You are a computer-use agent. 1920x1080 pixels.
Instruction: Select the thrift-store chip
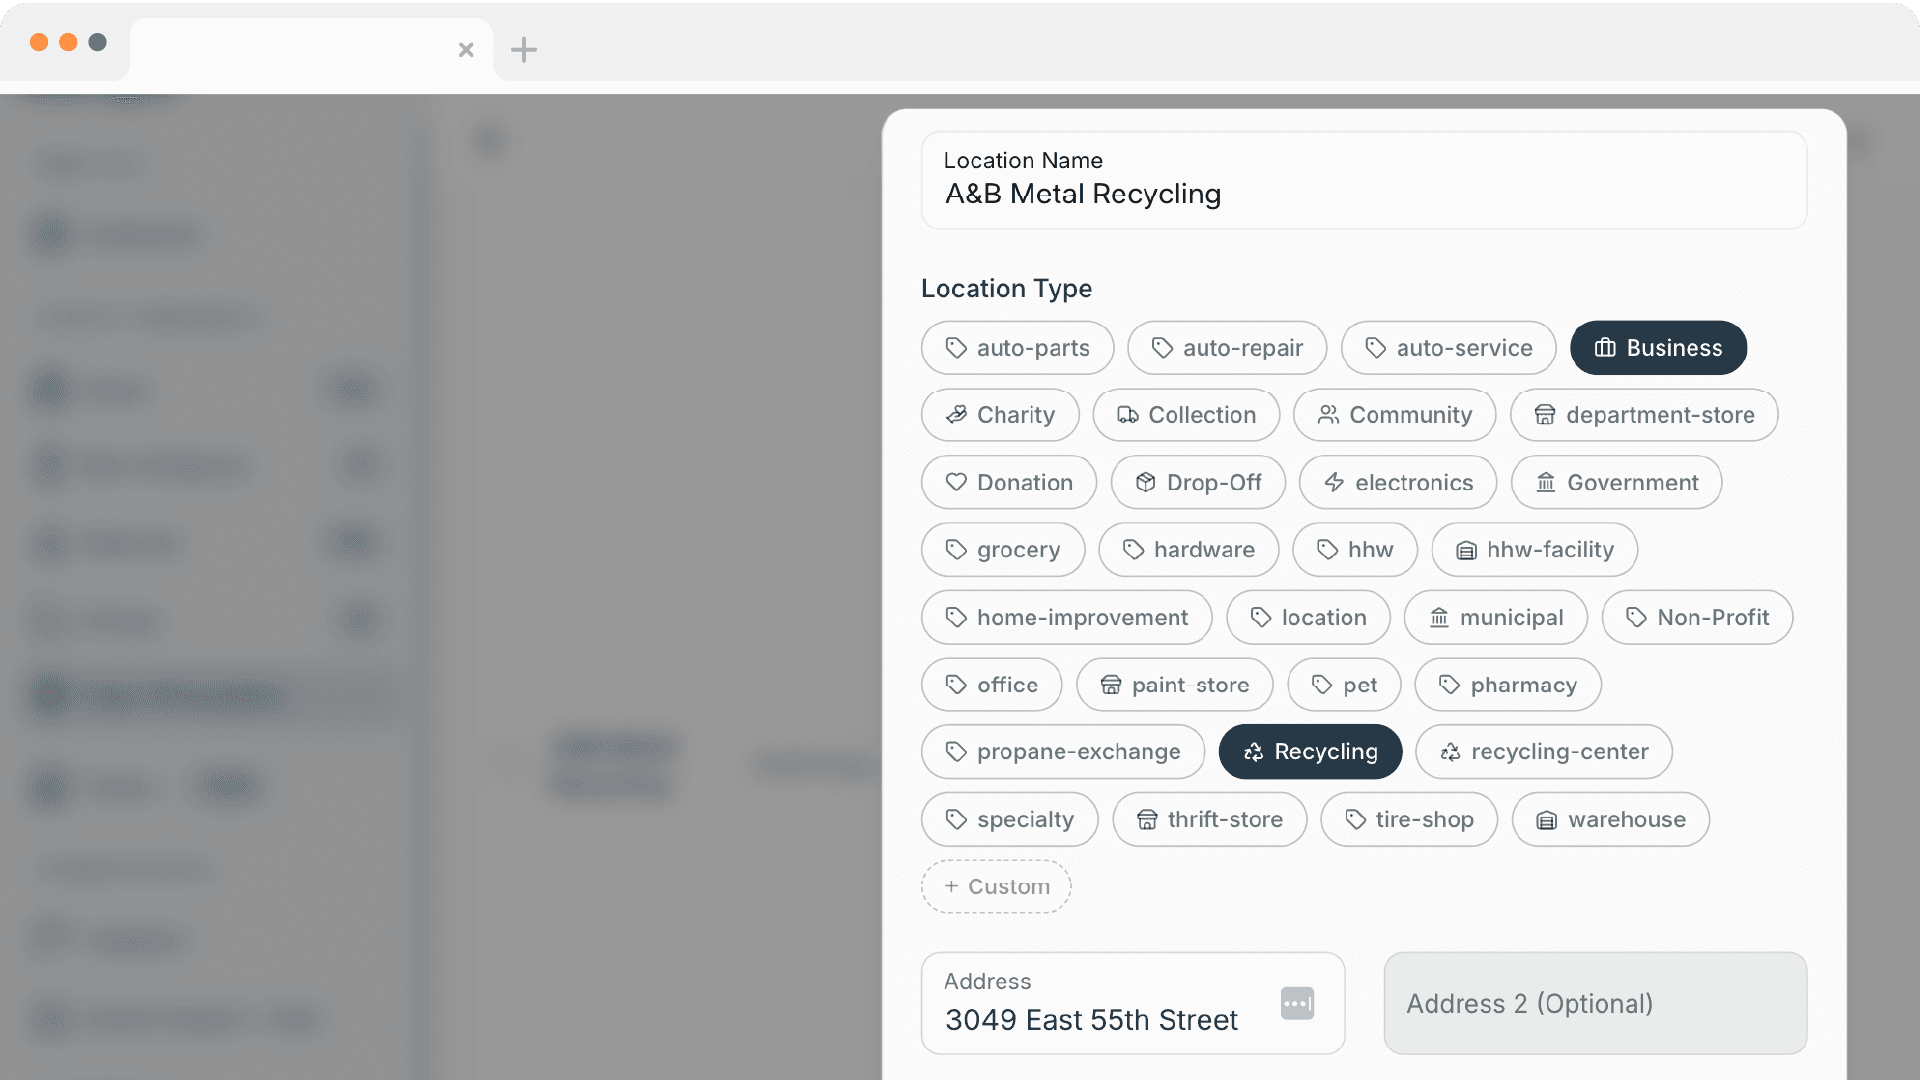coord(1209,820)
